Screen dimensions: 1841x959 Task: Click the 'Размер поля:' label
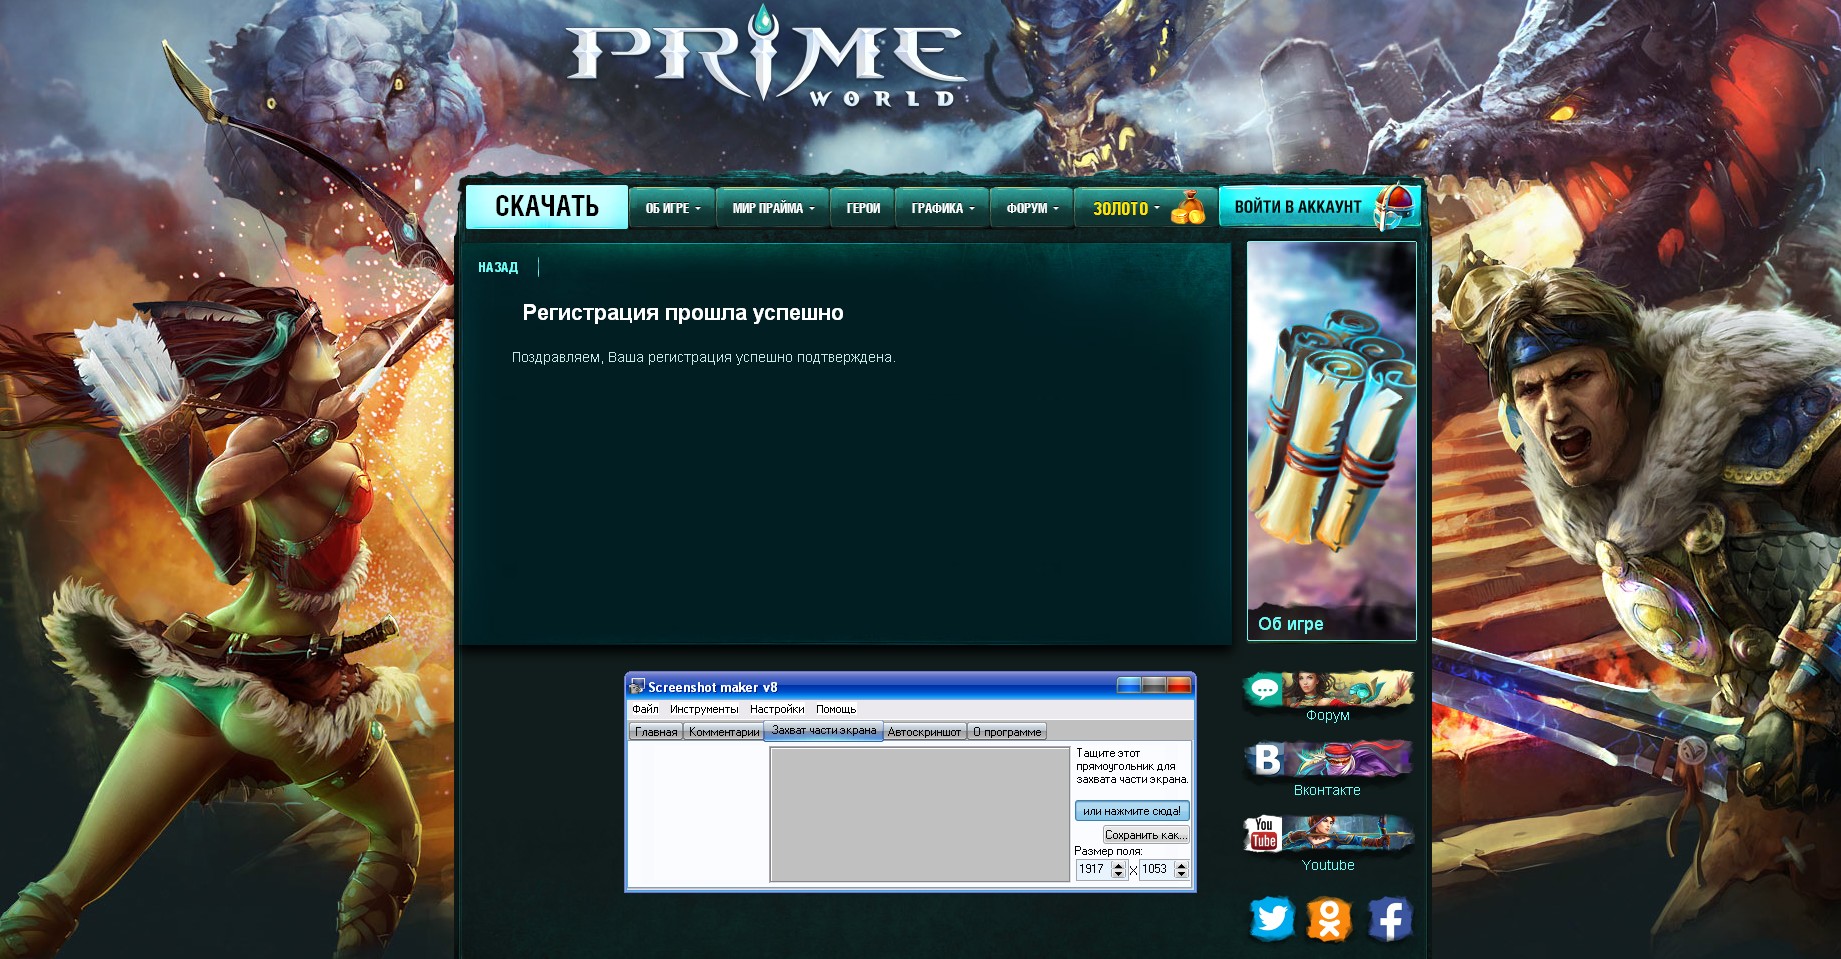(x=1108, y=851)
